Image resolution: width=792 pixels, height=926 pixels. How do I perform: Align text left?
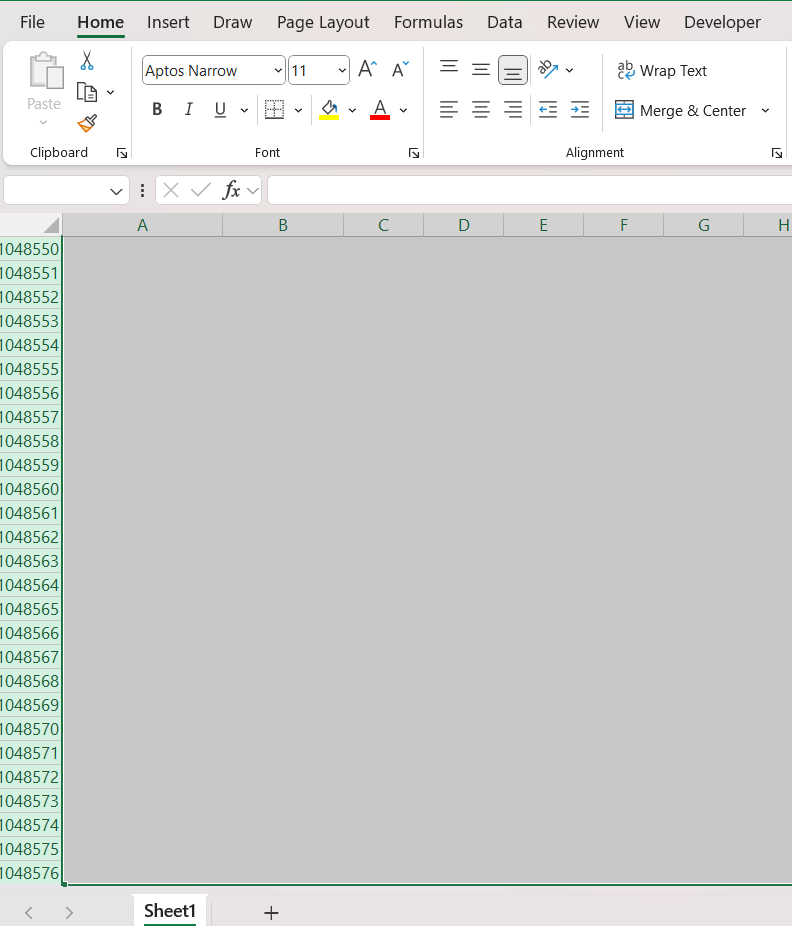449,110
